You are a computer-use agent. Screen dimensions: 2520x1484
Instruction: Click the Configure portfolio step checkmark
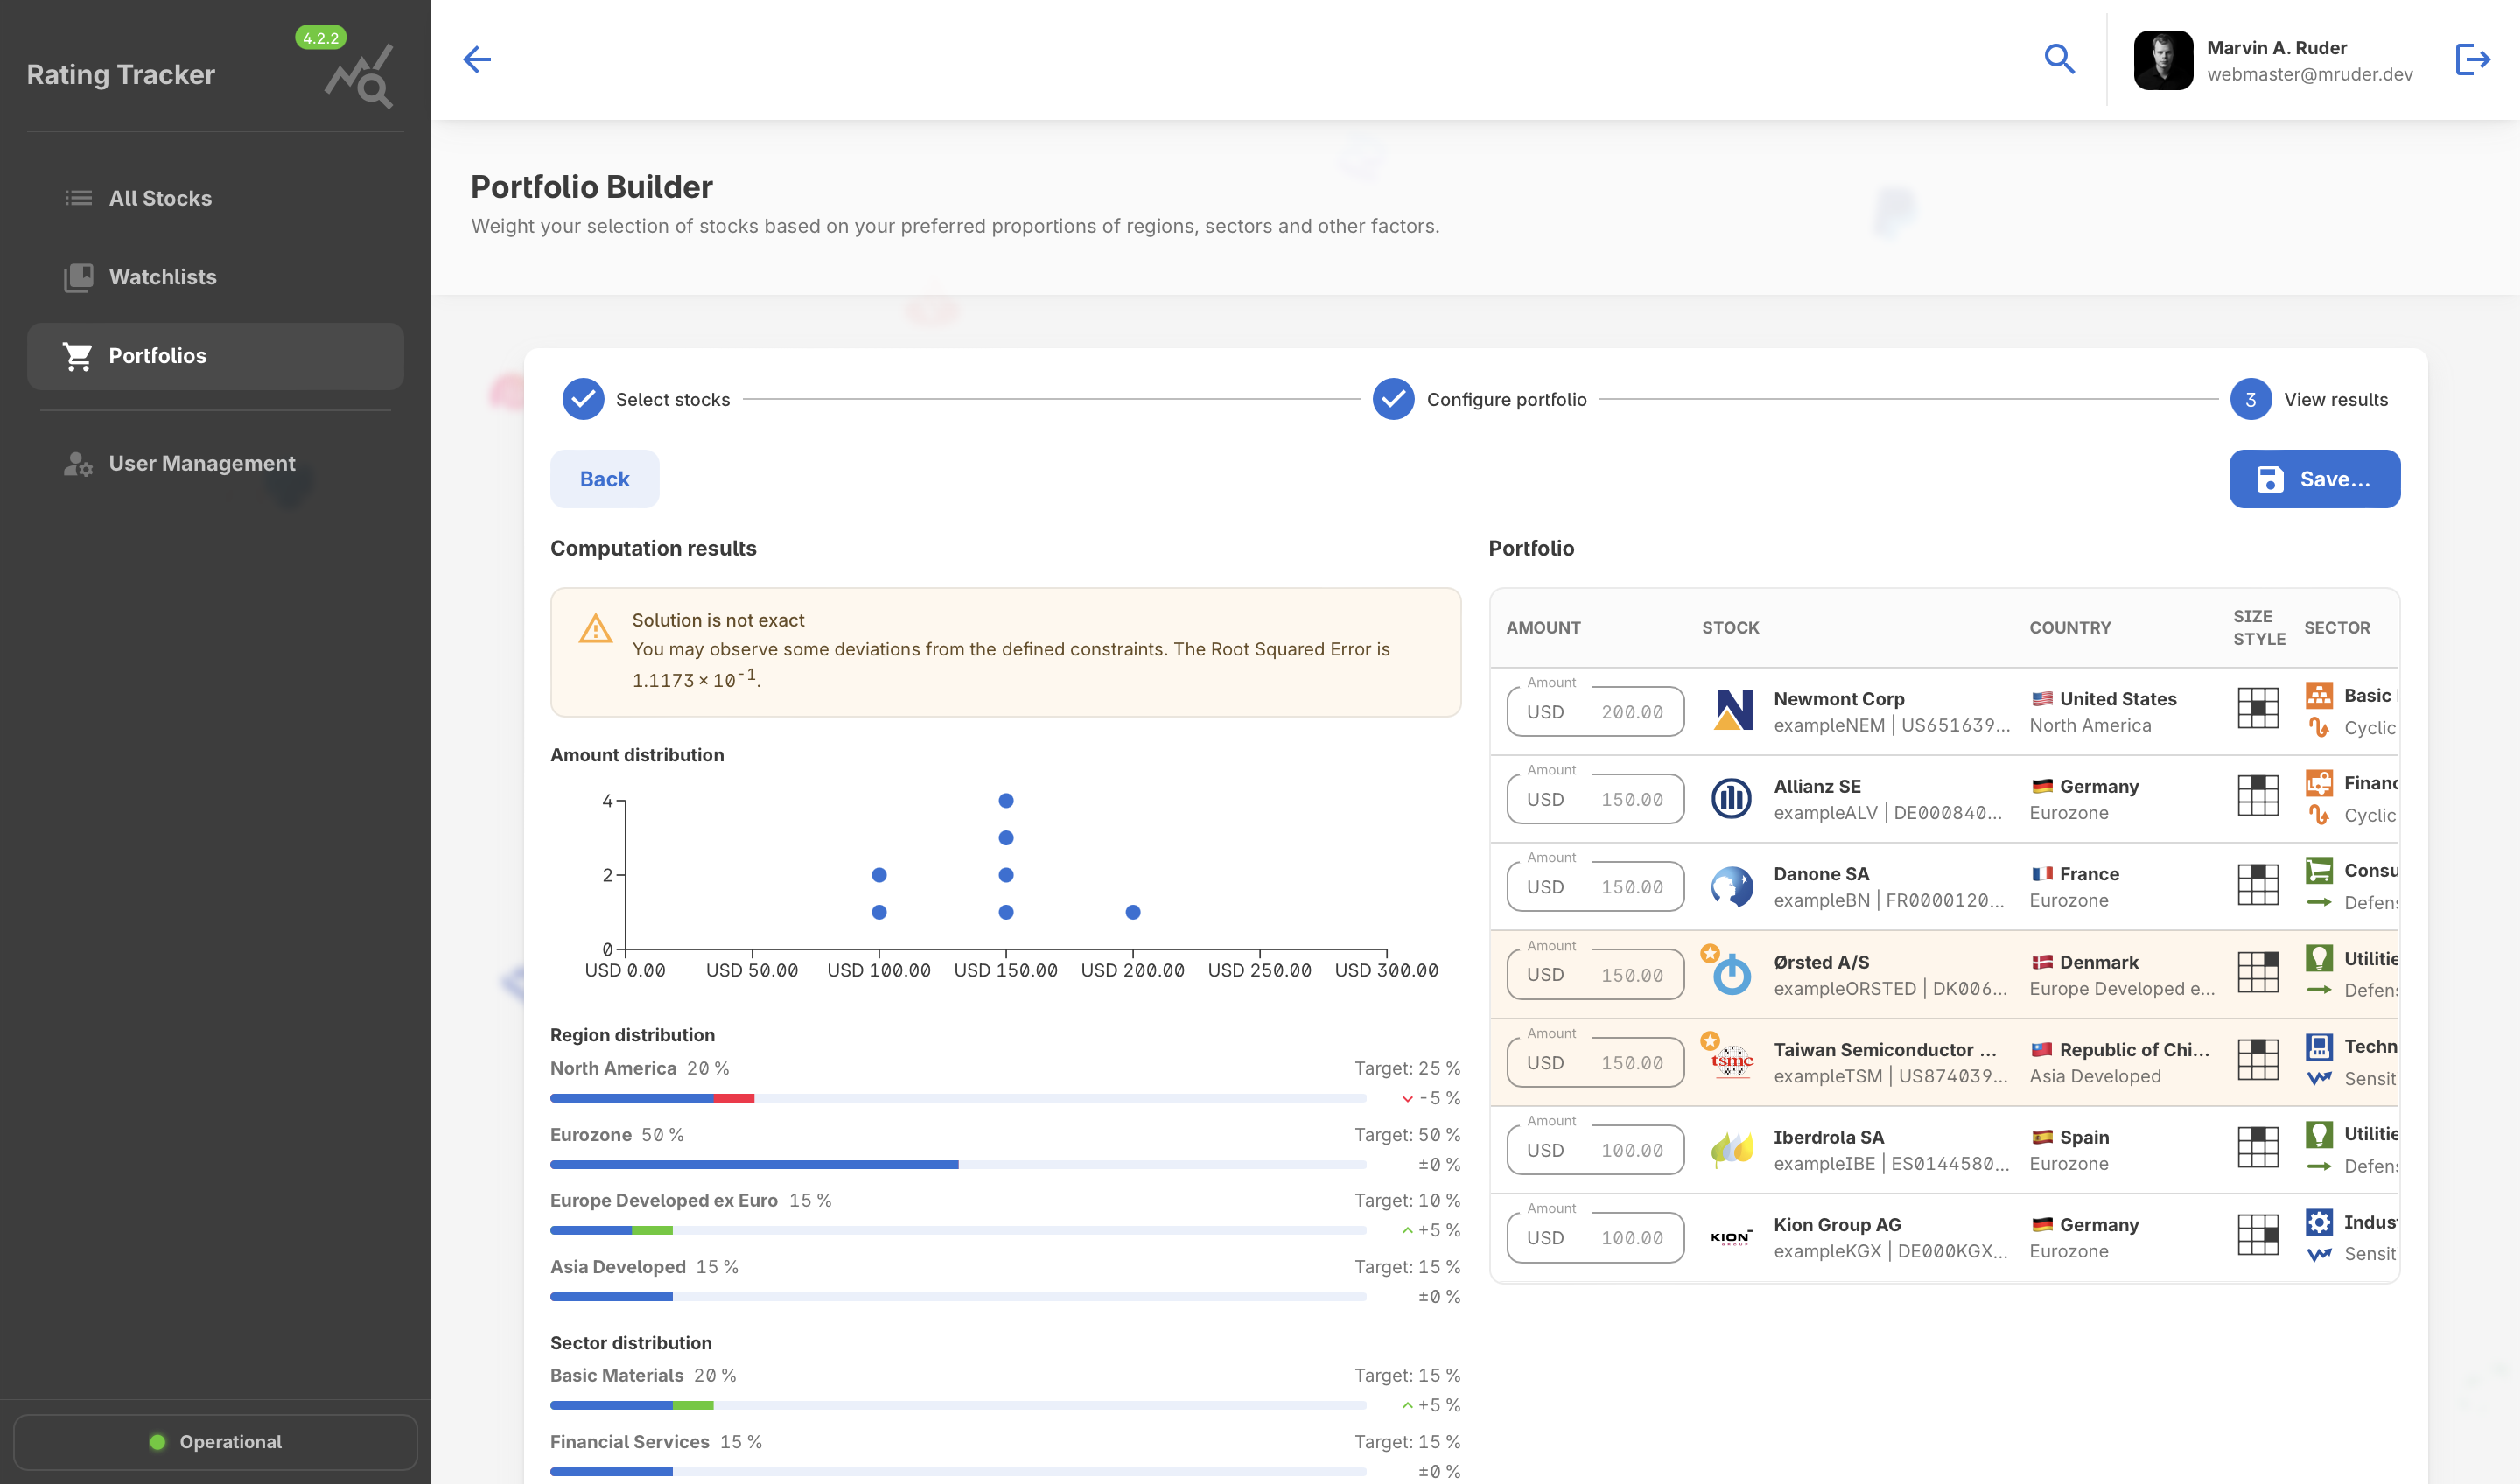1393,400
